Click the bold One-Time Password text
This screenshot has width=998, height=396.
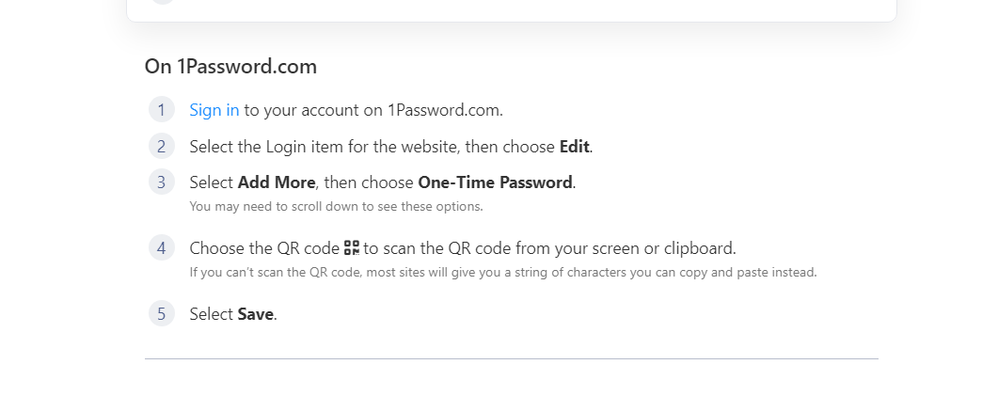coord(495,182)
